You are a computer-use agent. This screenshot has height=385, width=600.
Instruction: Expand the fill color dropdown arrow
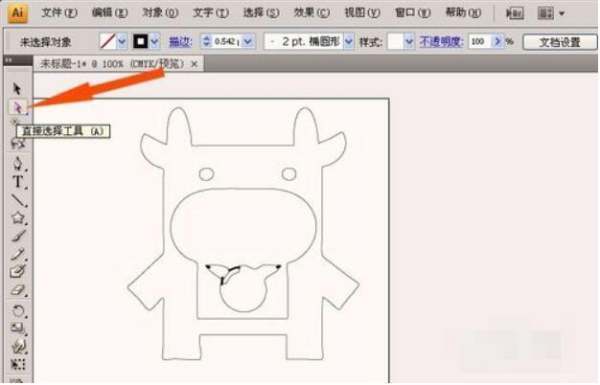(122, 41)
